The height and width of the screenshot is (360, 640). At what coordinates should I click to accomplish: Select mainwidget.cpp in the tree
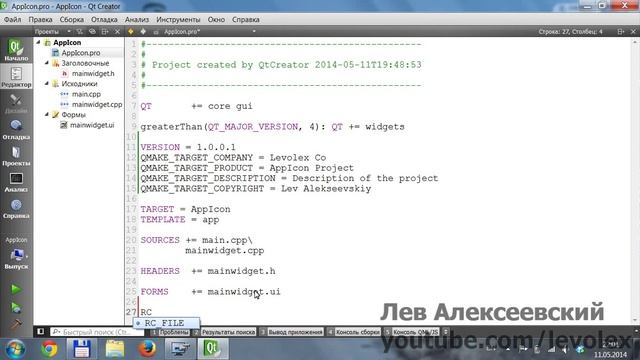(x=97, y=104)
